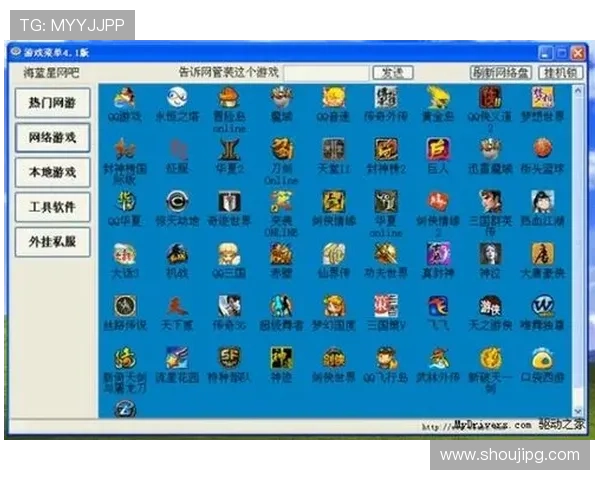Open the 魔域 game icon

[x=281, y=98]
